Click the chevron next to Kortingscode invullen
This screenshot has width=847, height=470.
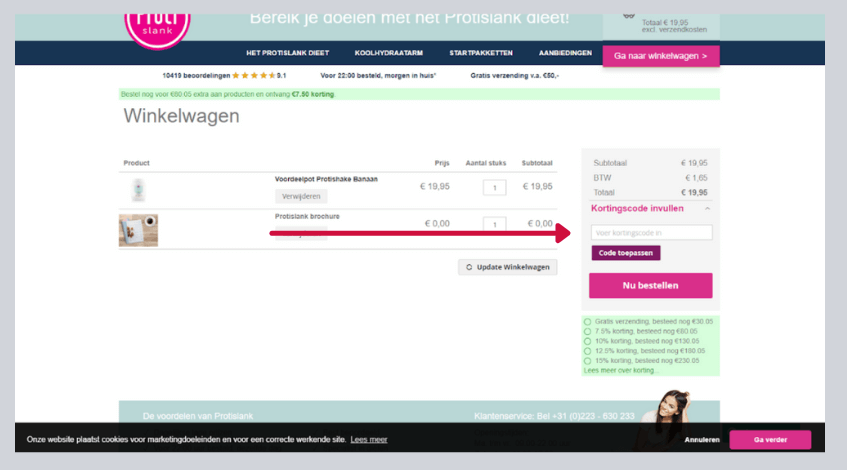(x=708, y=208)
